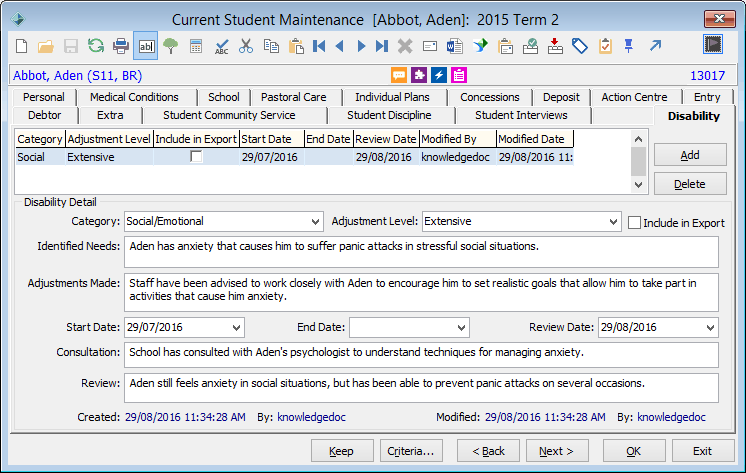Viewport: 746px width, 473px height.
Task: Run spell check with ABC checkmark icon
Action: coord(221,46)
